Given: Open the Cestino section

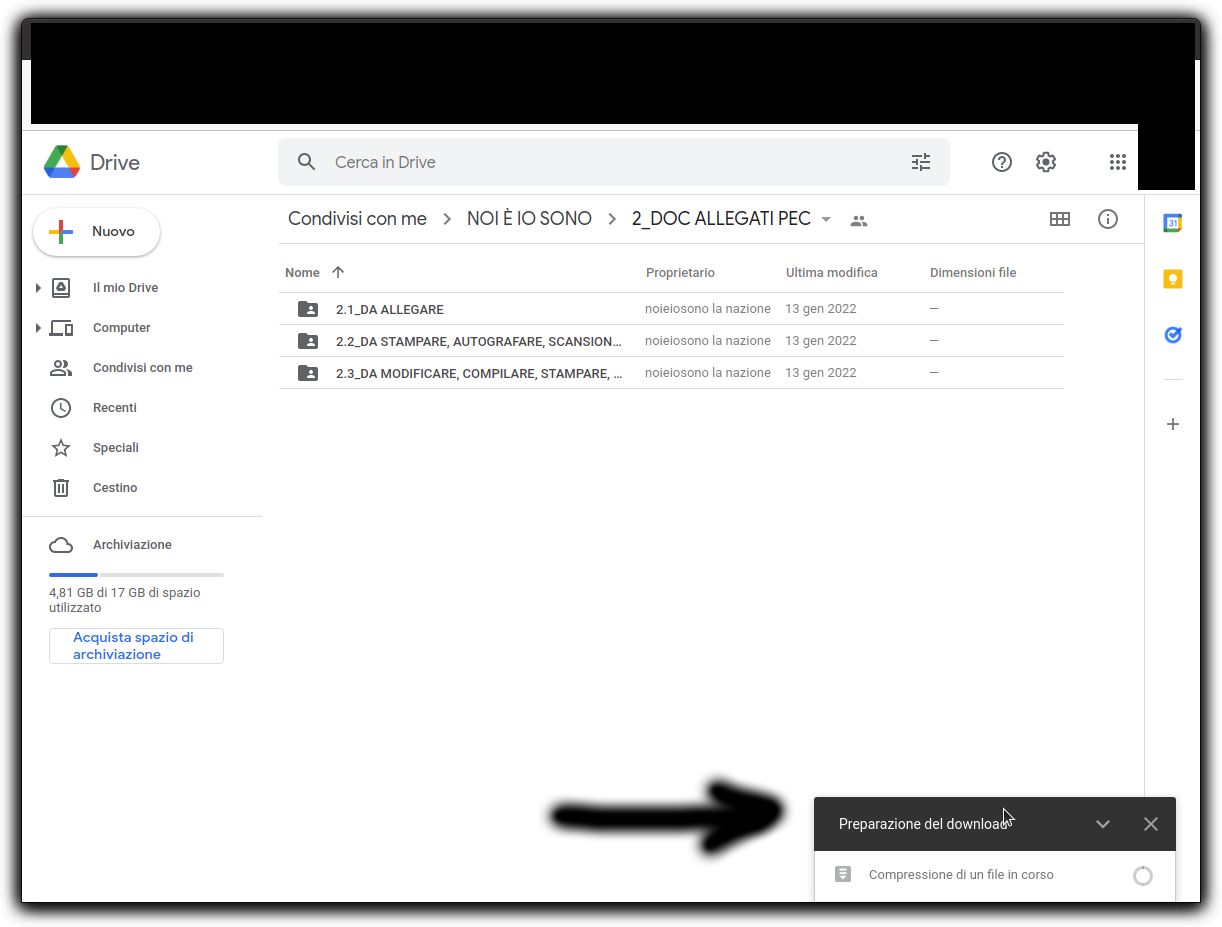Looking at the screenshot, I should 115,488.
